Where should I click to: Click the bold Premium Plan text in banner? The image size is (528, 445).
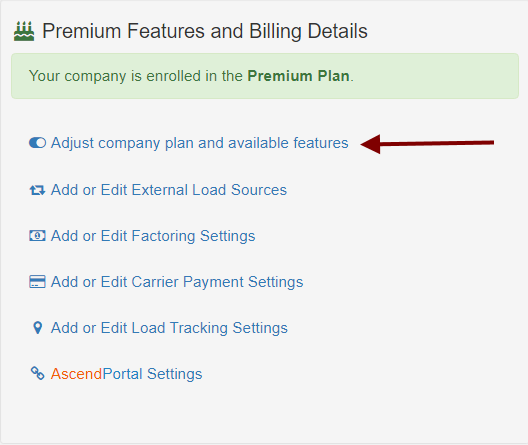[298, 76]
